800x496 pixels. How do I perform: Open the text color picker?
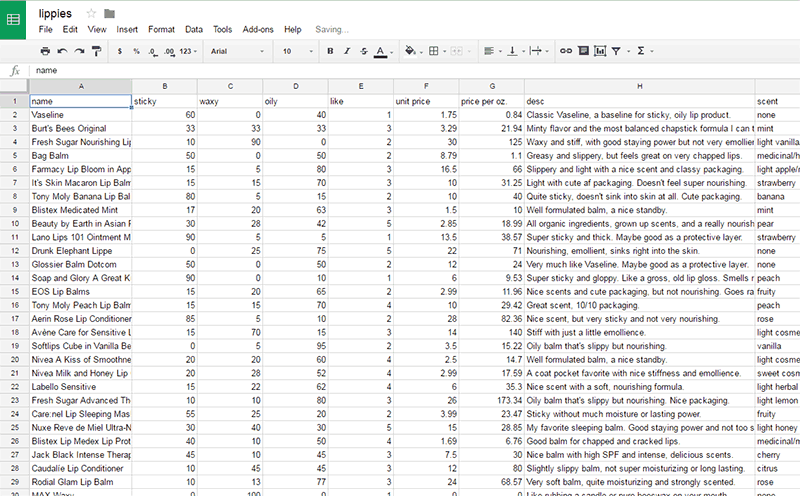click(x=381, y=52)
